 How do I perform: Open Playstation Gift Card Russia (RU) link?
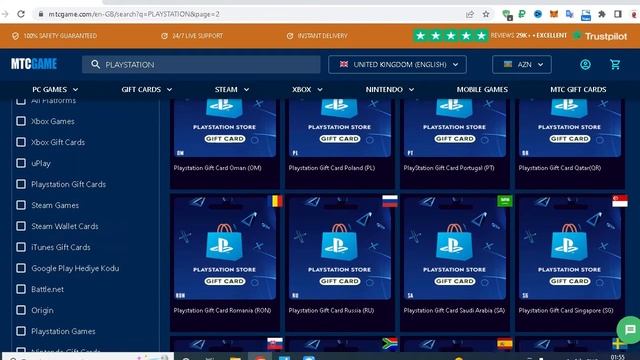[331, 310]
